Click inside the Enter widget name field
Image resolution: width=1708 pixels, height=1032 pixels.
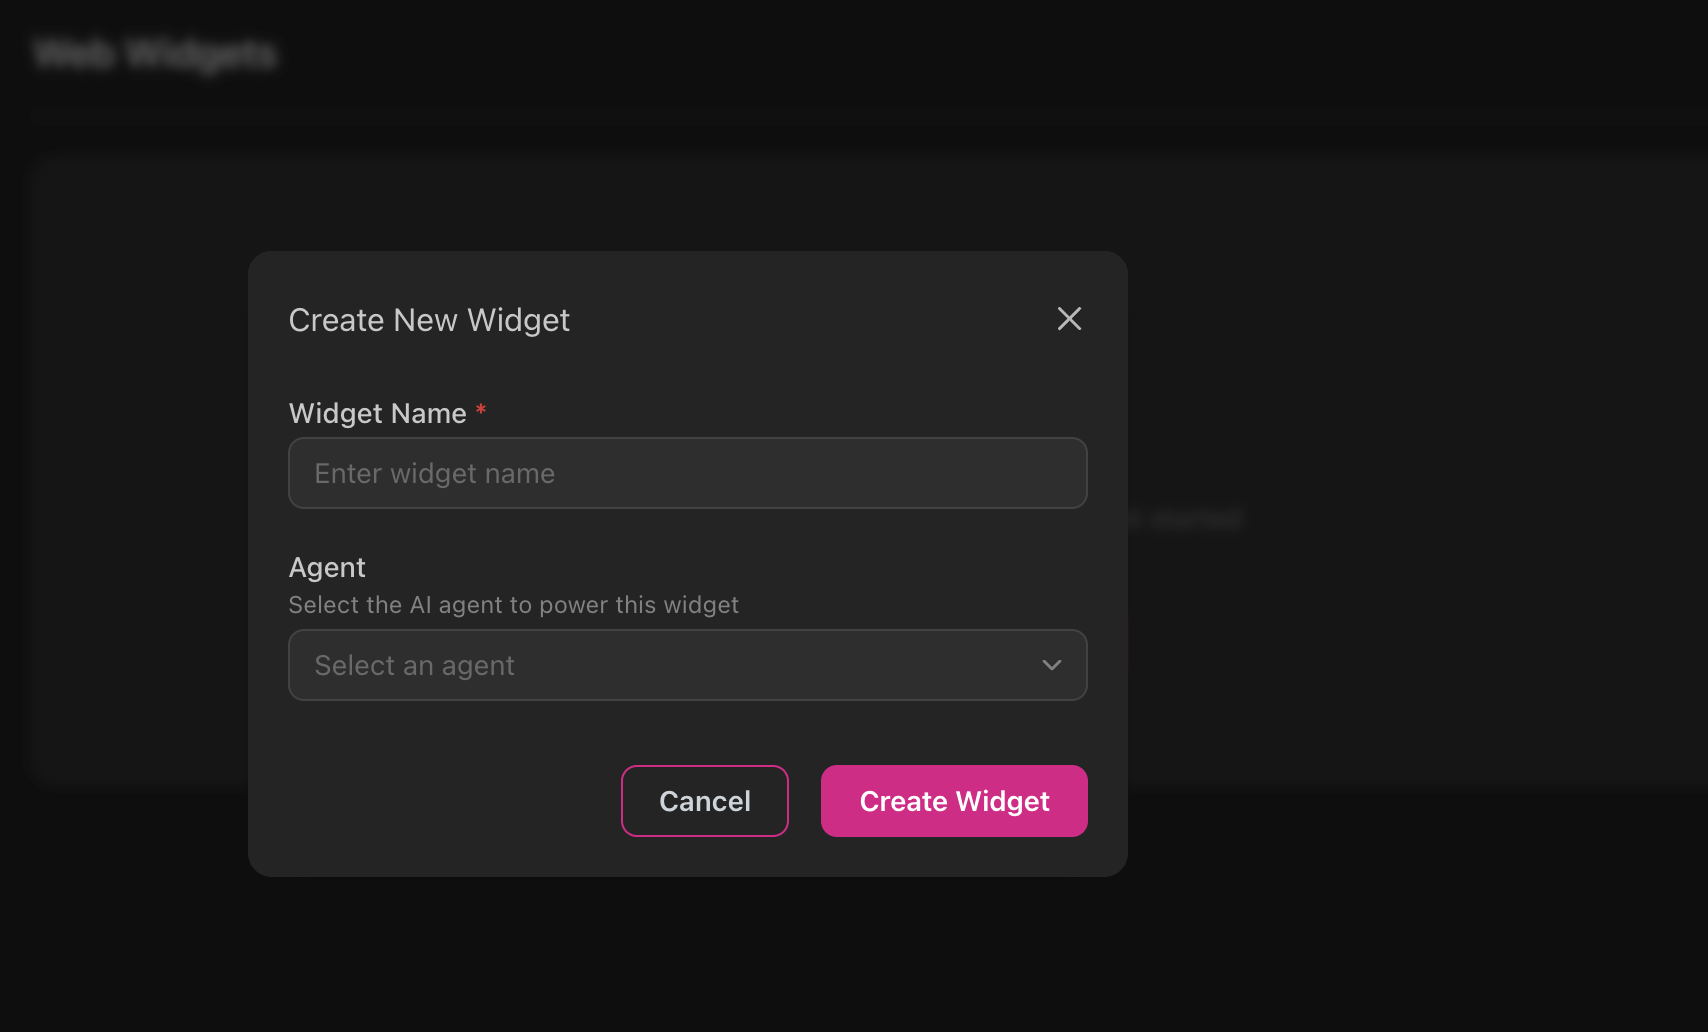(687, 473)
